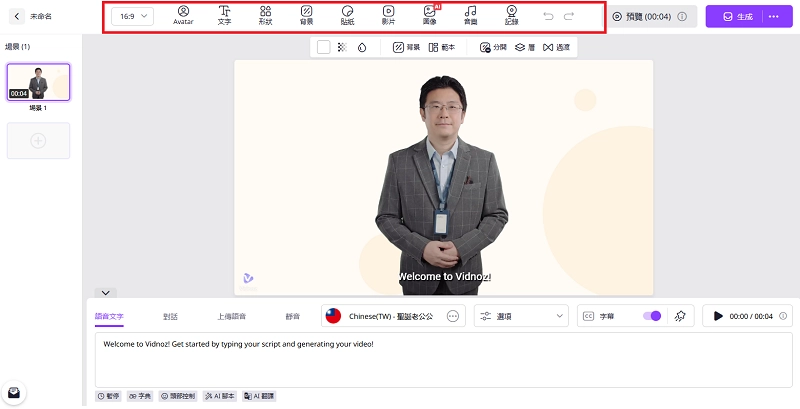This screenshot has width=800, height=409.
Task: Open the 音樂 music tool
Action: coord(470,15)
